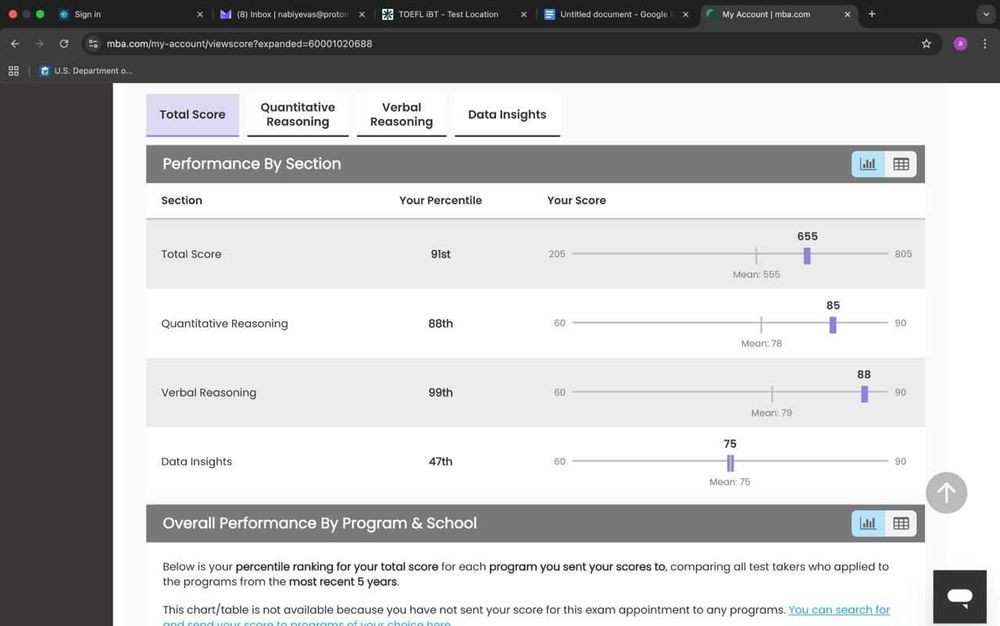This screenshot has height=626, width=1000.
Task: Click the '91st' percentile value
Action: tap(440, 254)
